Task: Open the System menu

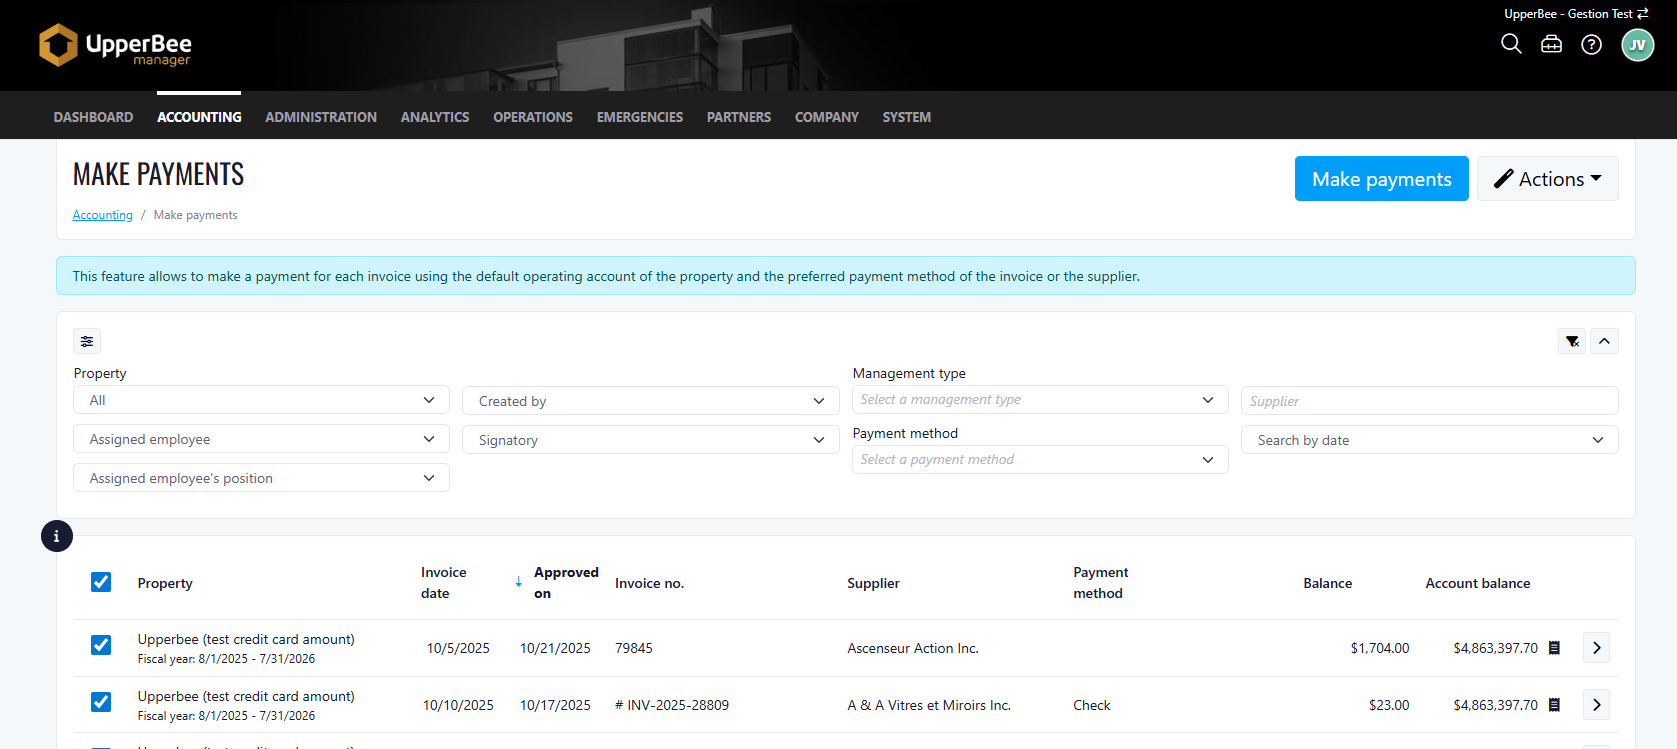Action: (907, 117)
